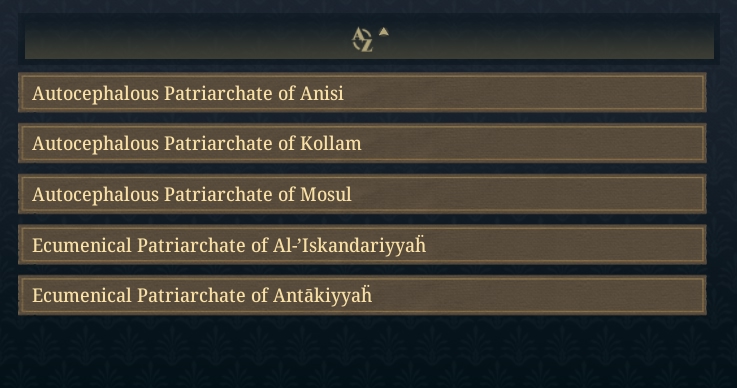Select Autocephalous Patriarchate of Anisi
737x388 pixels.
[362, 93]
